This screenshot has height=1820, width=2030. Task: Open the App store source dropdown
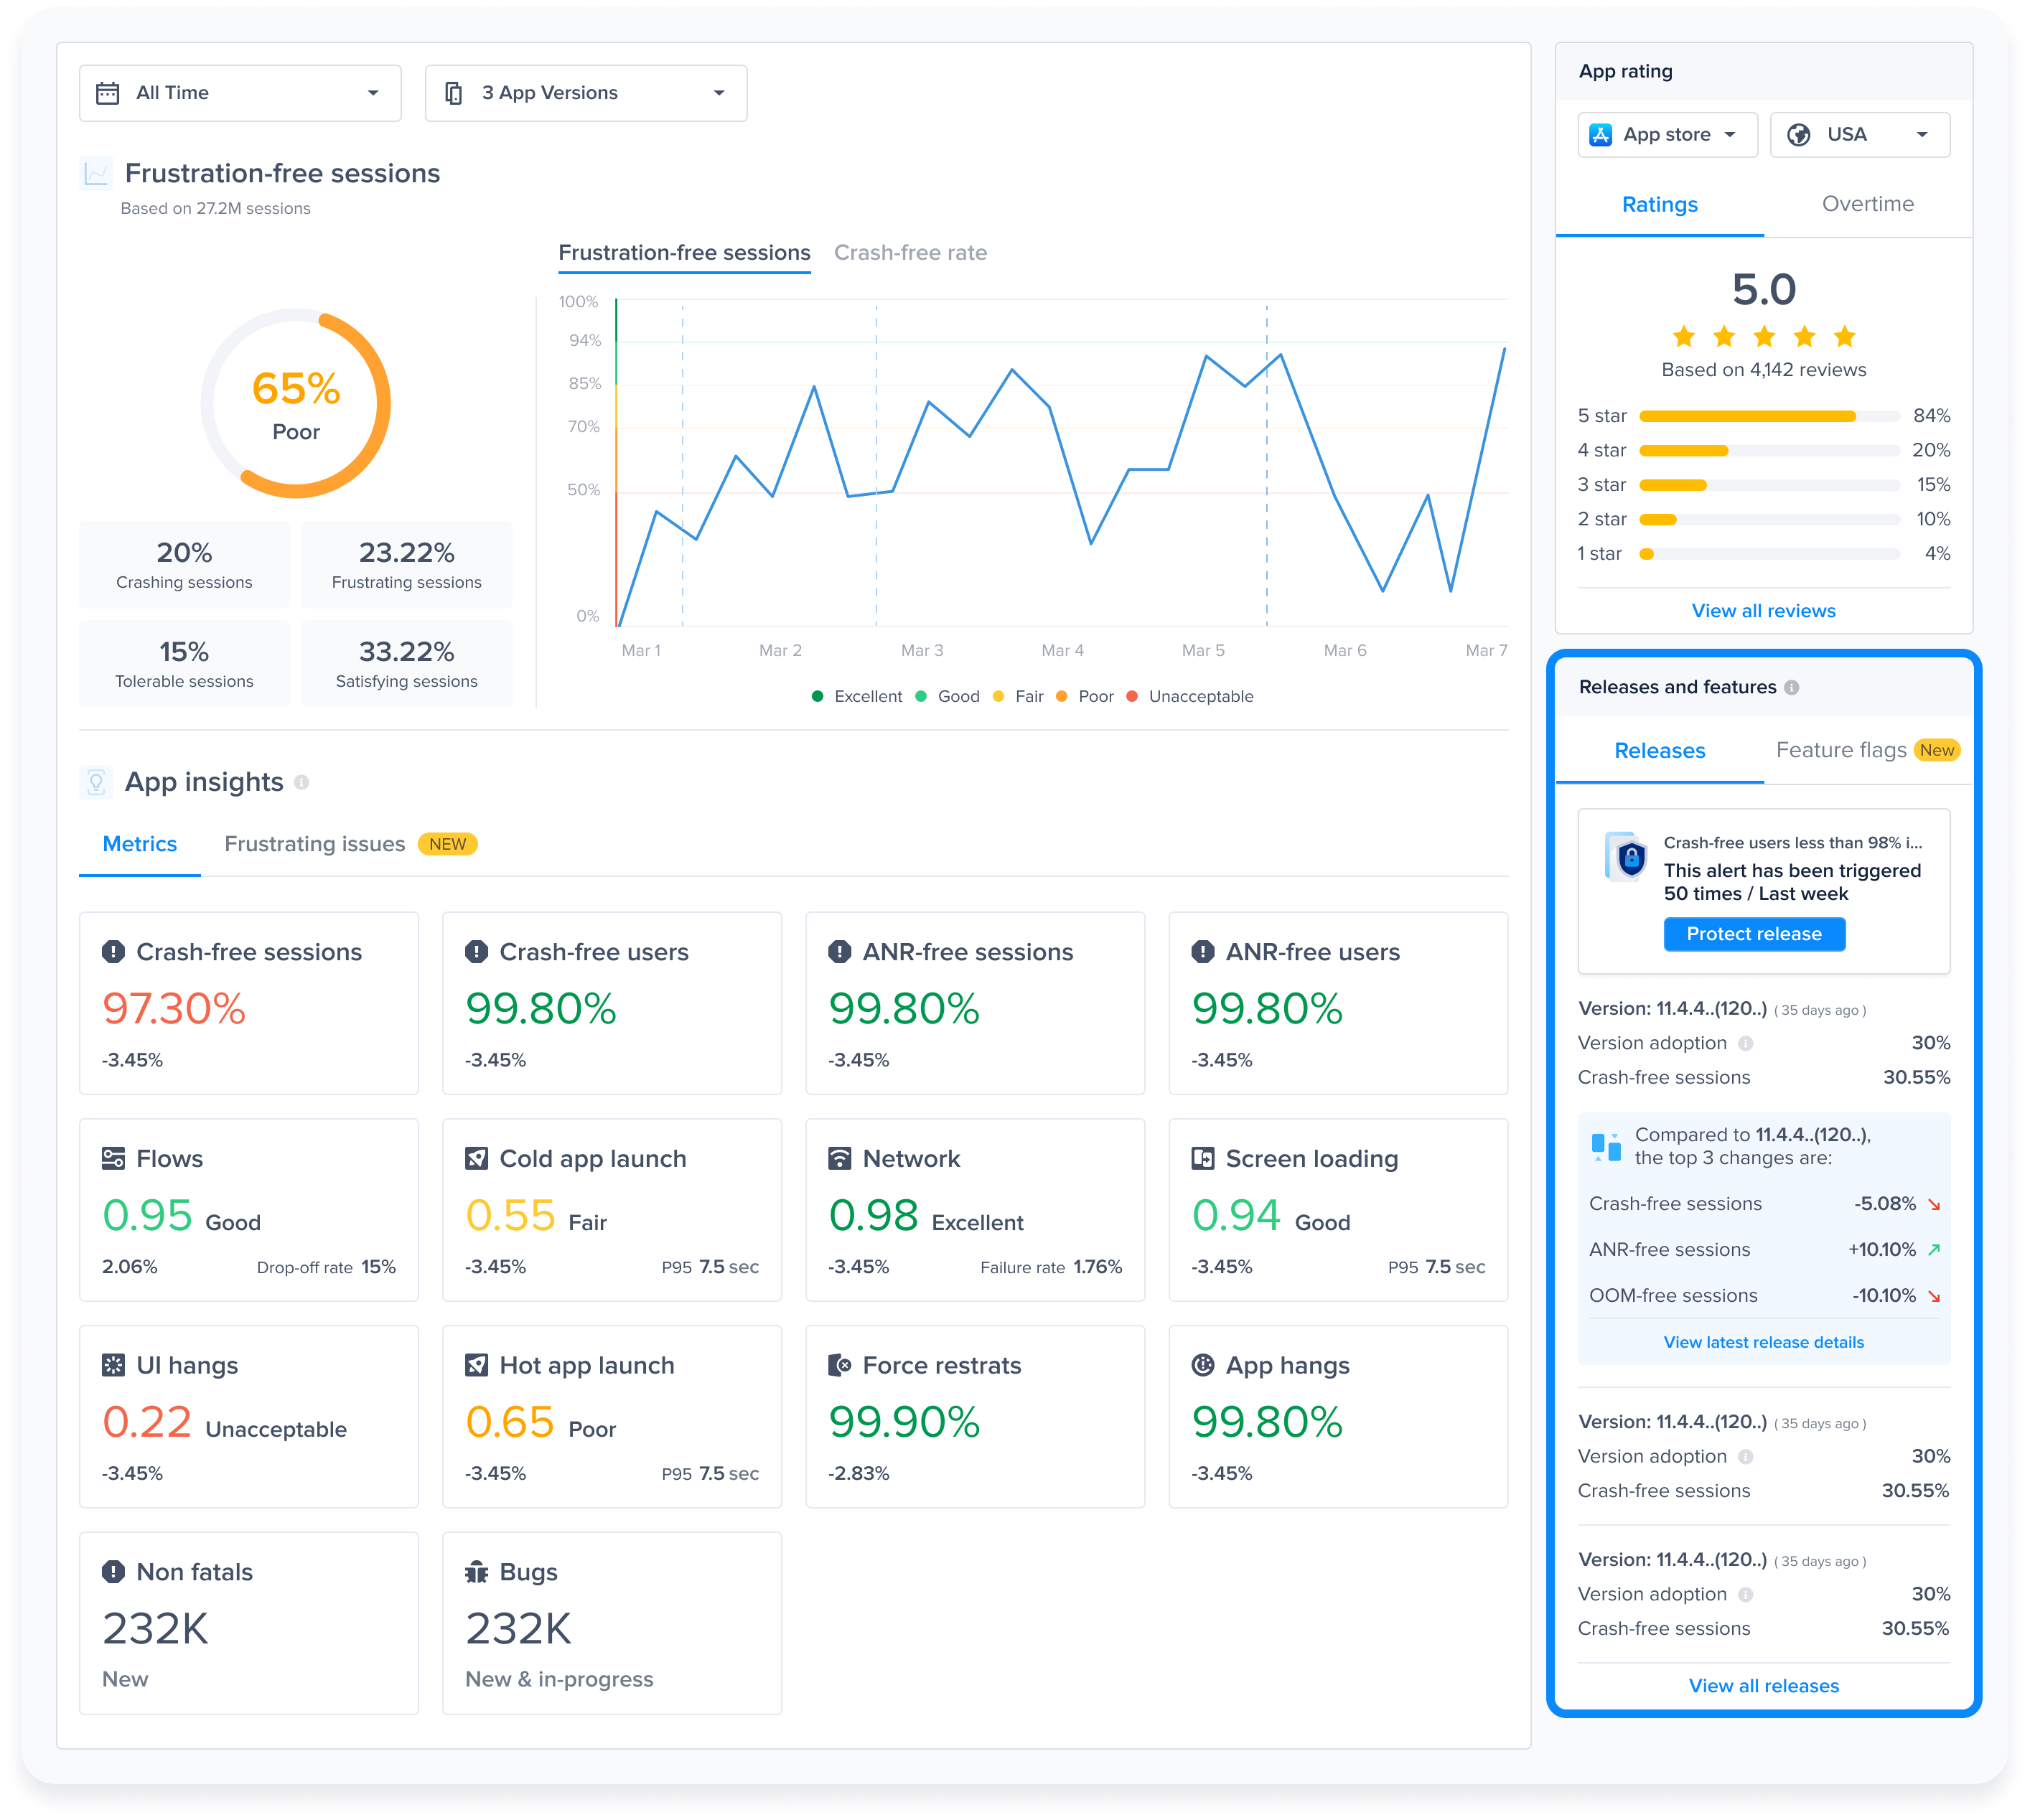(x=1667, y=134)
